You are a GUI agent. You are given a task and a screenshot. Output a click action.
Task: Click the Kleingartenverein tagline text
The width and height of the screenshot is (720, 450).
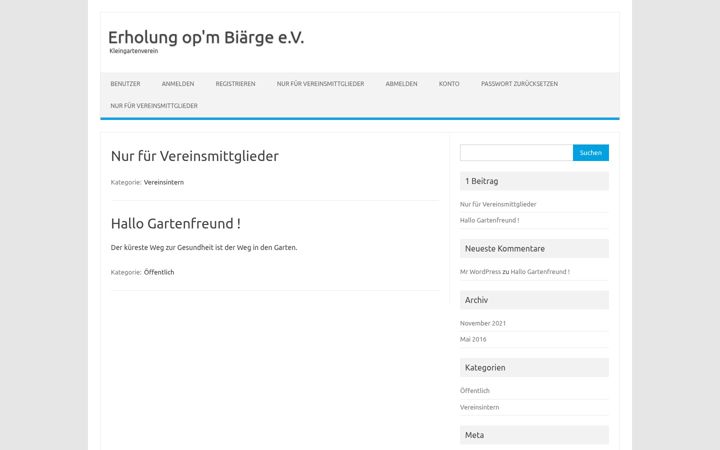(134, 51)
